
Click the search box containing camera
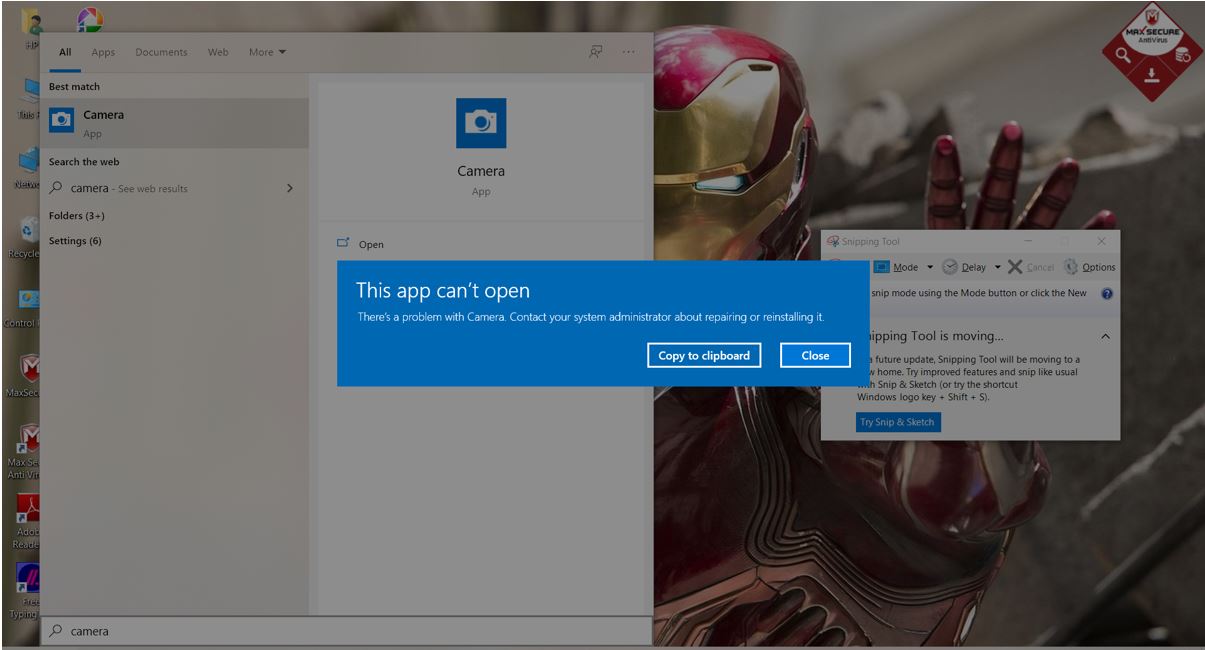point(346,631)
